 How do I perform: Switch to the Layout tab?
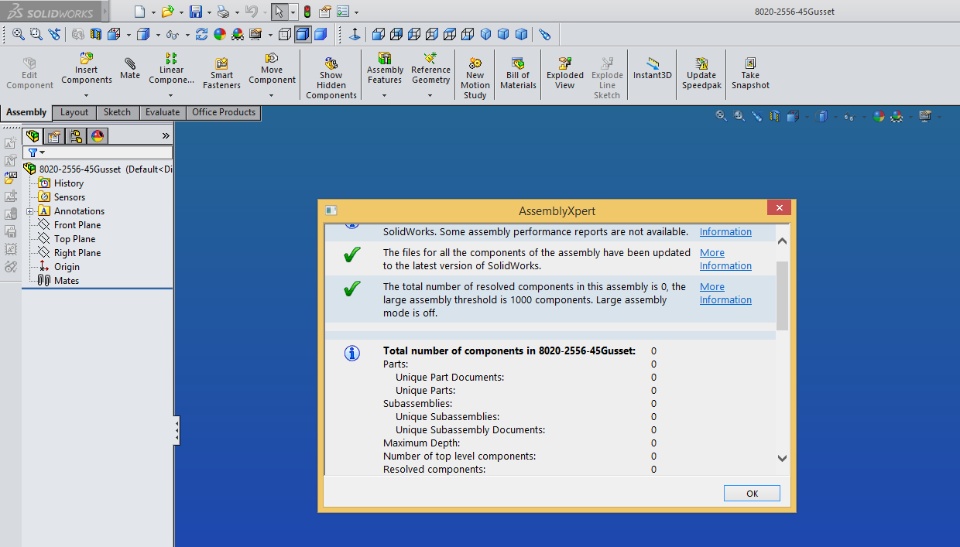pyautogui.click(x=74, y=112)
